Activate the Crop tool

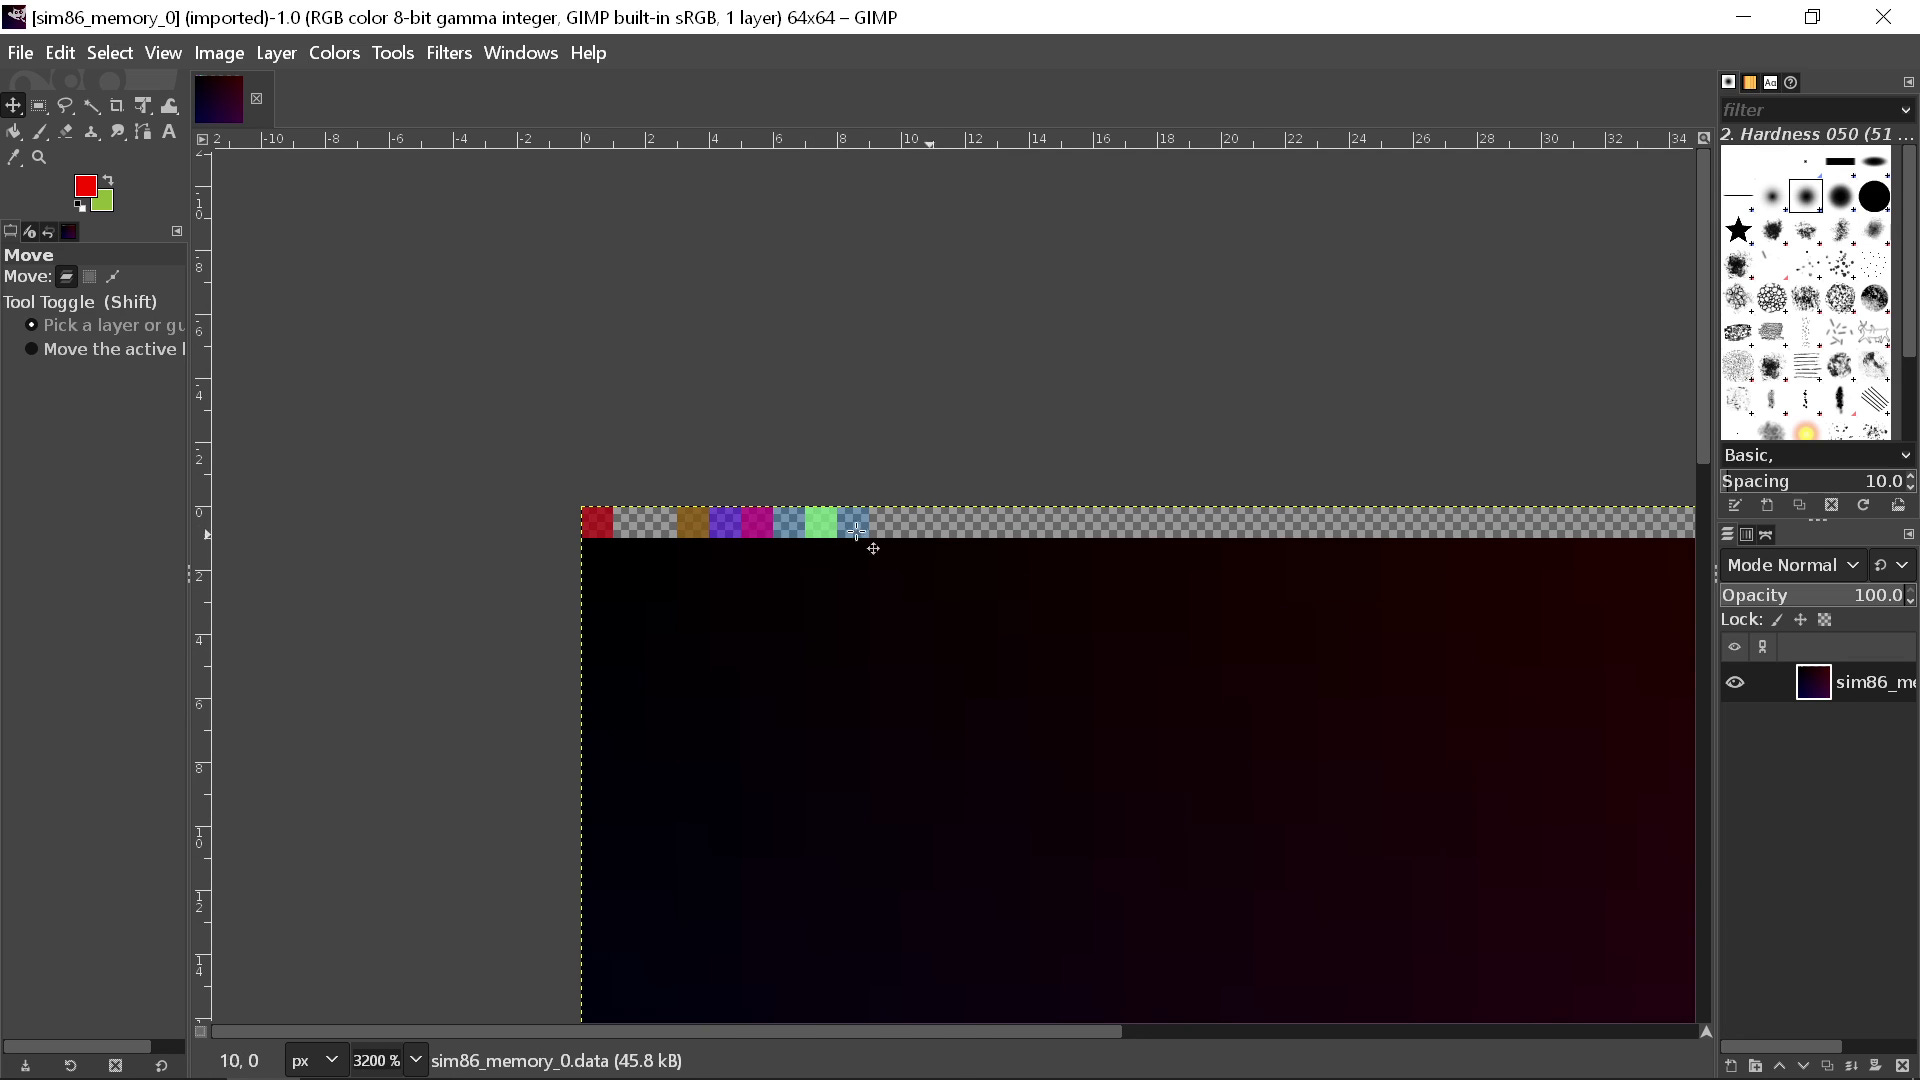point(117,105)
